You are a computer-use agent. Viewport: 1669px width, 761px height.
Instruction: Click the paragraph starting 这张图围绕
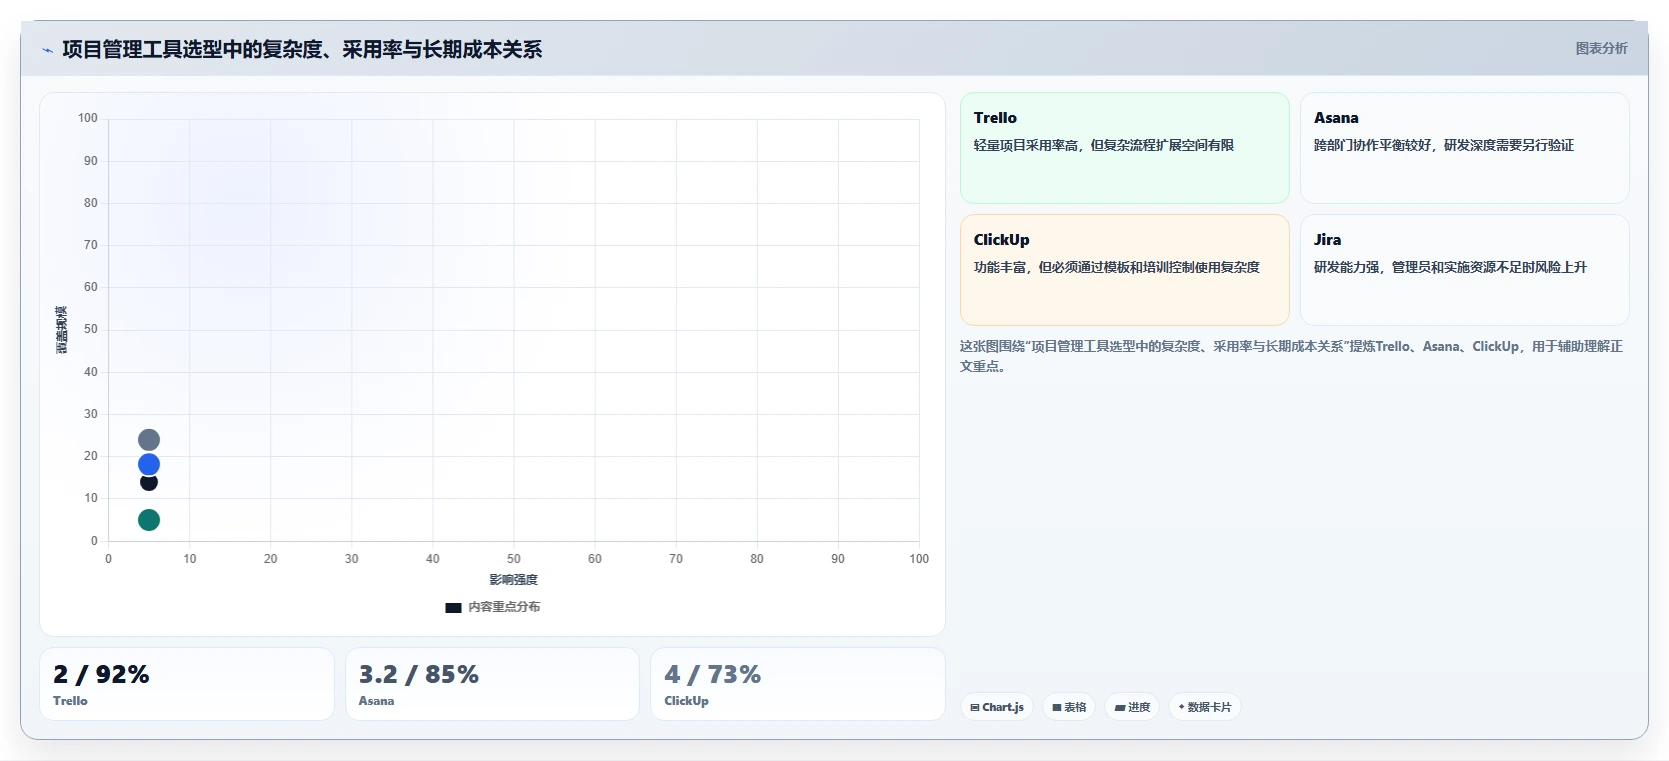tap(1291, 356)
